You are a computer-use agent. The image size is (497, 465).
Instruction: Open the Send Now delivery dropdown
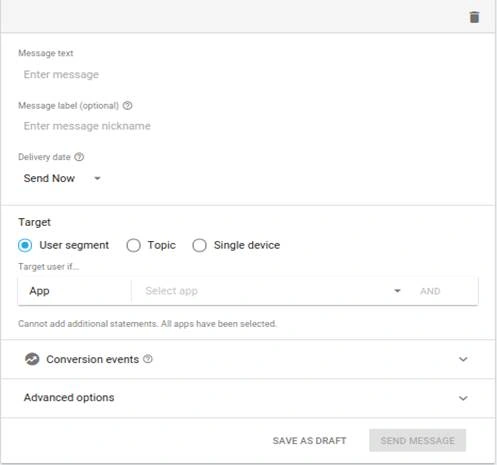62,178
